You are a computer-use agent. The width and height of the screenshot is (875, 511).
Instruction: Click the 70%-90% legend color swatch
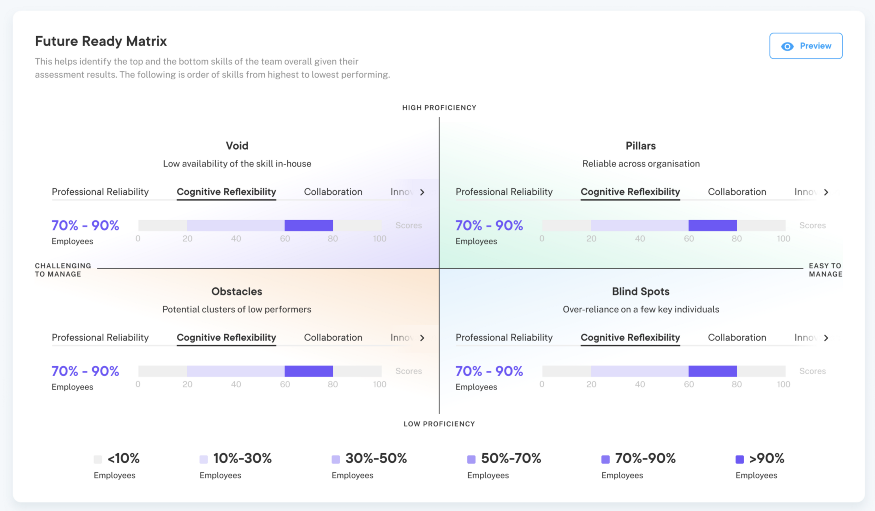click(605, 460)
